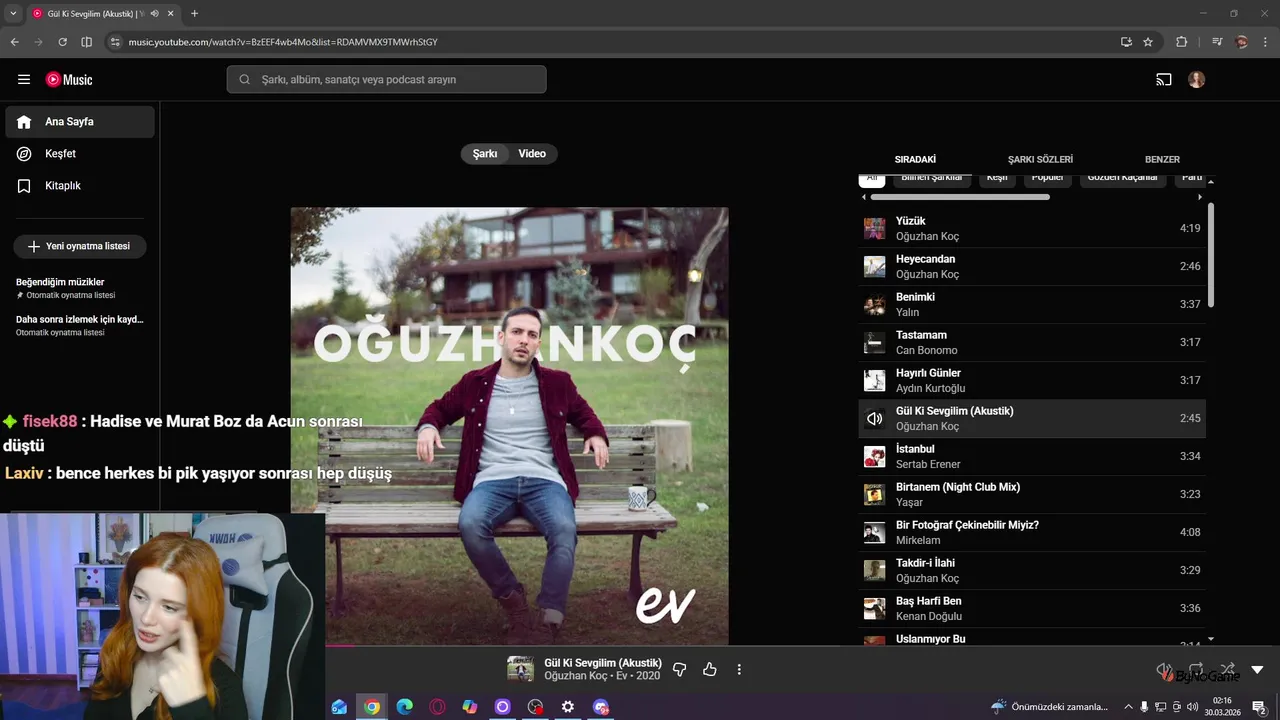Screen dimensions: 1280x720
Task: Click speaker icon on Gül Ki Sevgilim row
Action: tap(875, 419)
